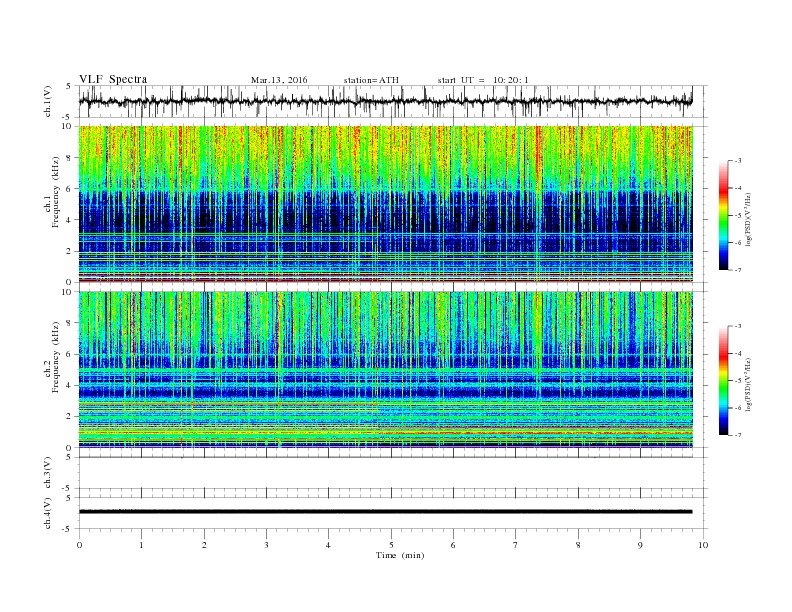792x612 pixels.
Task: Click the "7" tick on the time axis
Action: click(516, 545)
